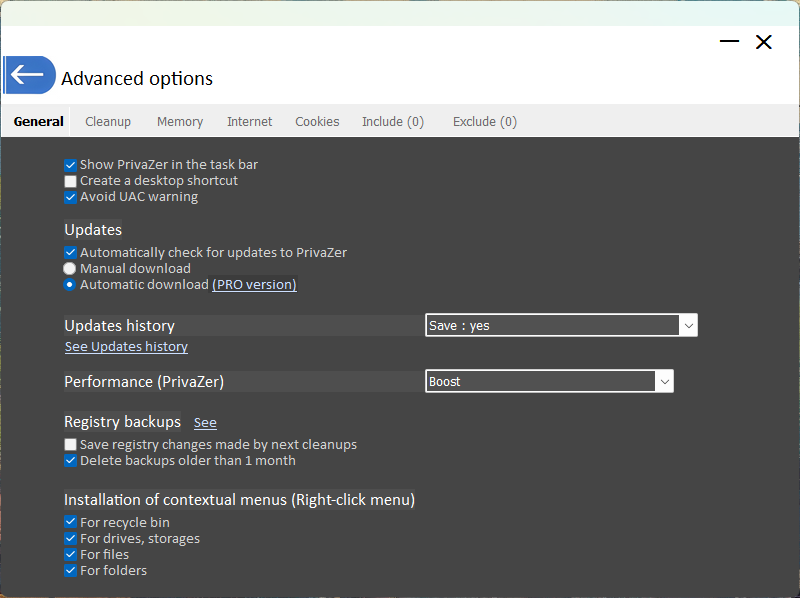This screenshot has width=800, height=598.
Task: Switch to the Internet tab
Action: coord(249,121)
